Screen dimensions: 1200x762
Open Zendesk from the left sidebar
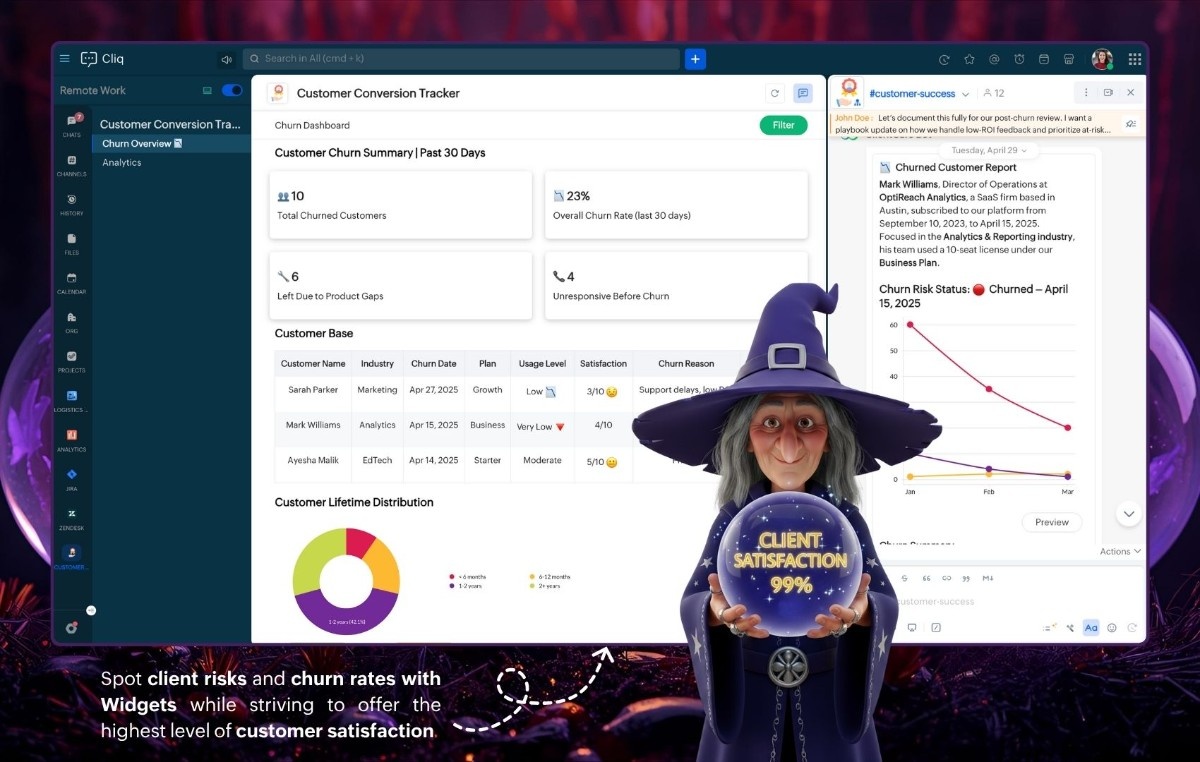(x=71, y=513)
